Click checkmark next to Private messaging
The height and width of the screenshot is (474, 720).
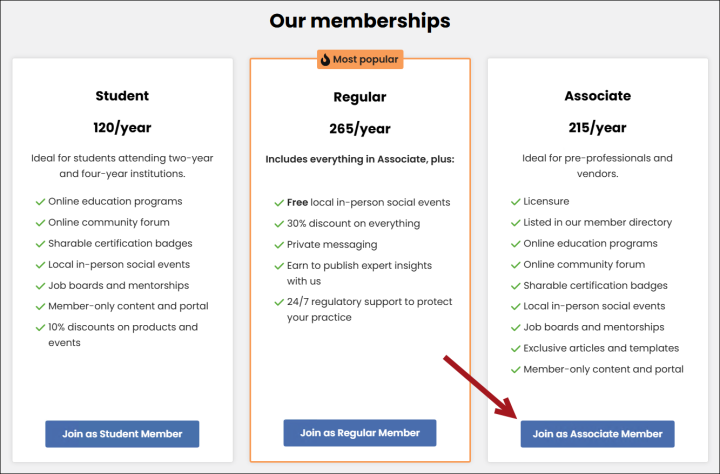click(278, 244)
